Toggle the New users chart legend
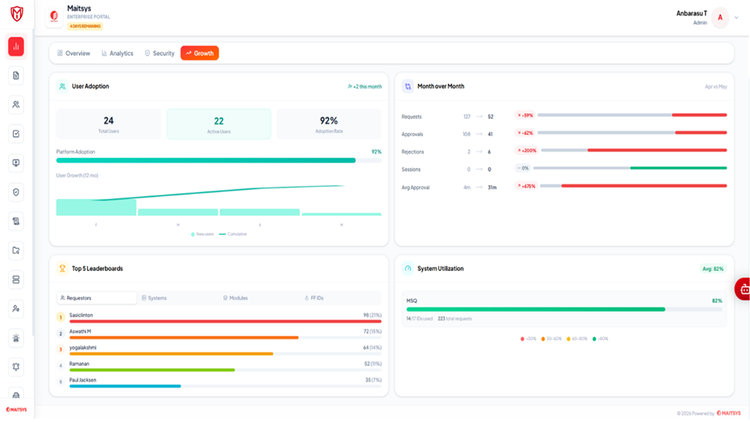 click(202, 234)
